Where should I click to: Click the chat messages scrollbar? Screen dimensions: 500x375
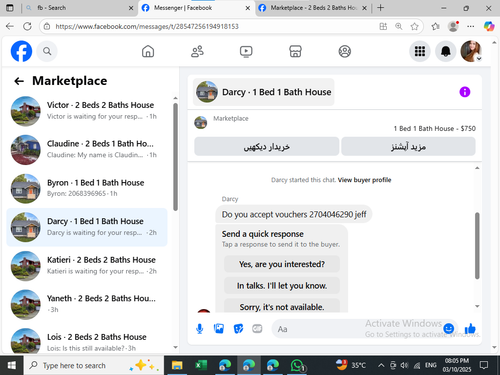click(x=477, y=246)
